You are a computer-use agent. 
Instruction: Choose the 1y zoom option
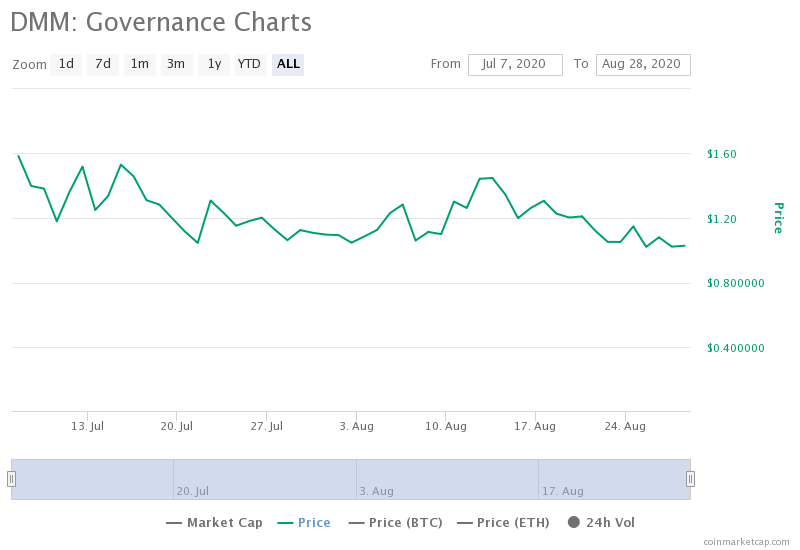point(214,64)
